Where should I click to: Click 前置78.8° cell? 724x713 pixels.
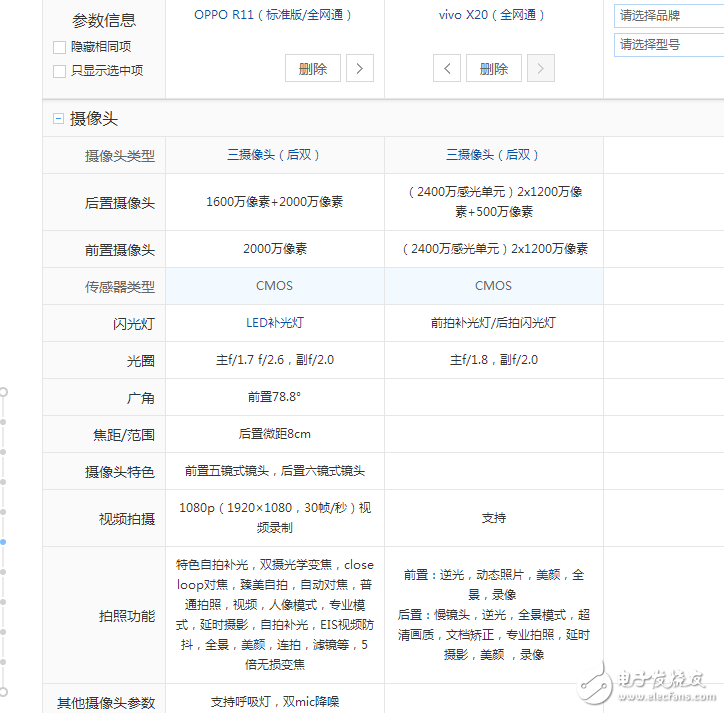275,397
